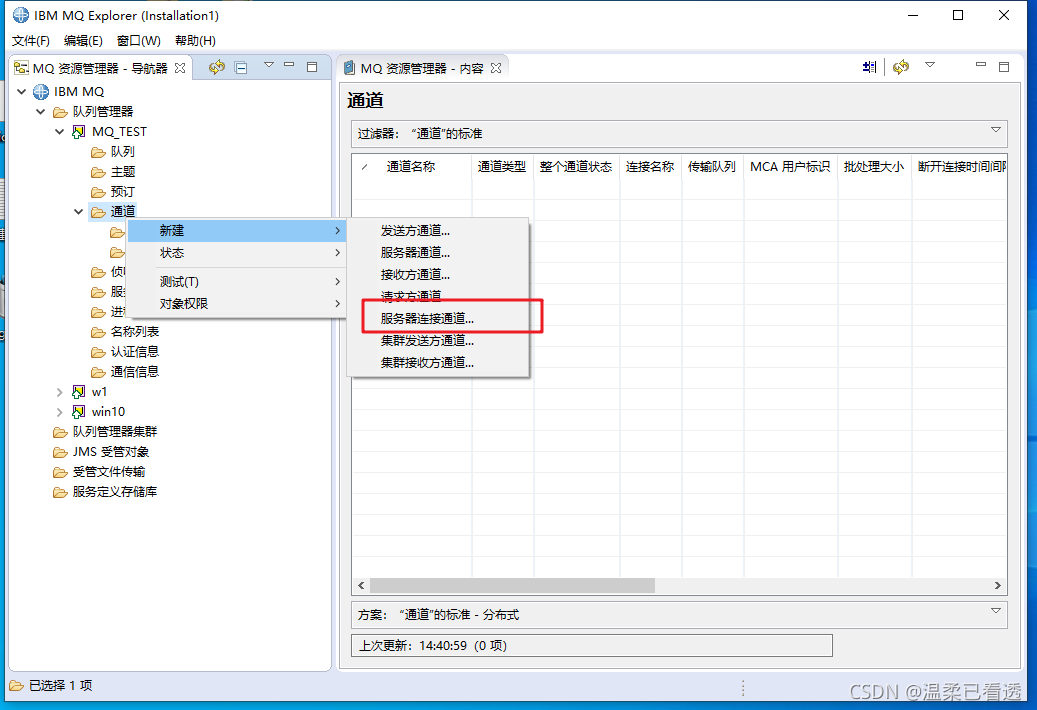Minimize the content panel
The width and height of the screenshot is (1037, 710).
pos(981,65)
